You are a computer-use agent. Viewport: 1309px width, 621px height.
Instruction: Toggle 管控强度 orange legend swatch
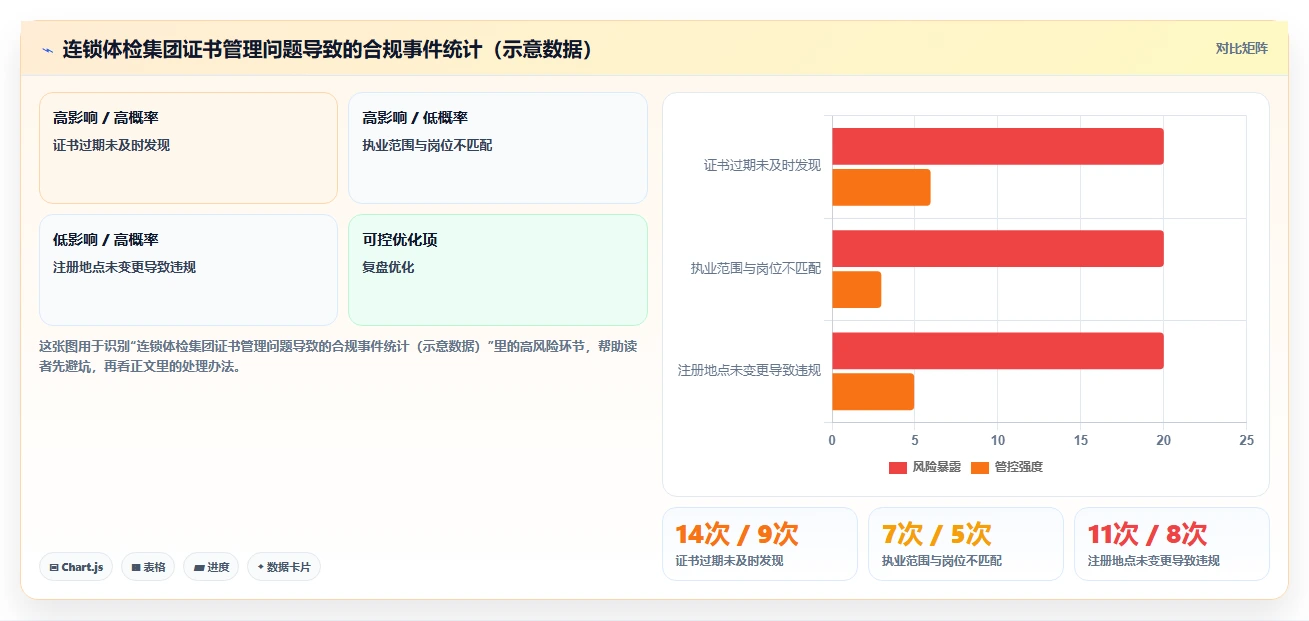coord(980,467)
